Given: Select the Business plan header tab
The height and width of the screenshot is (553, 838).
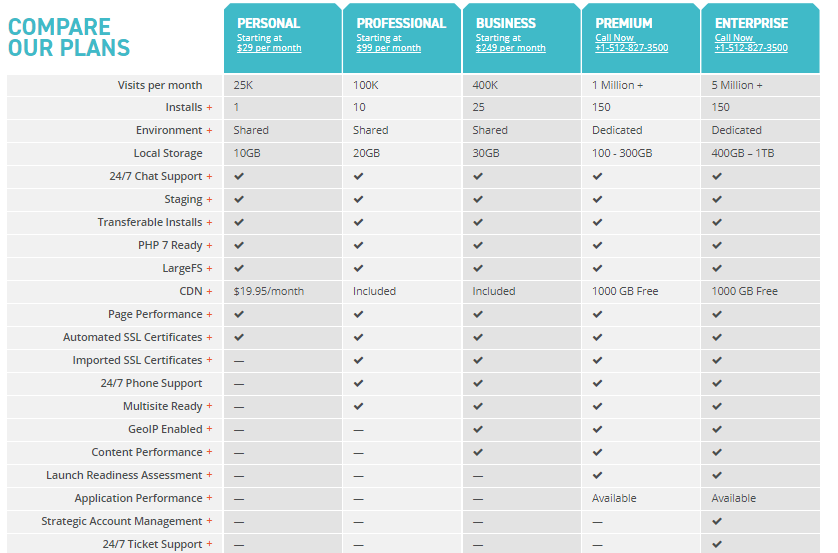Looking at the screenshot, I should tap(522, 37).
